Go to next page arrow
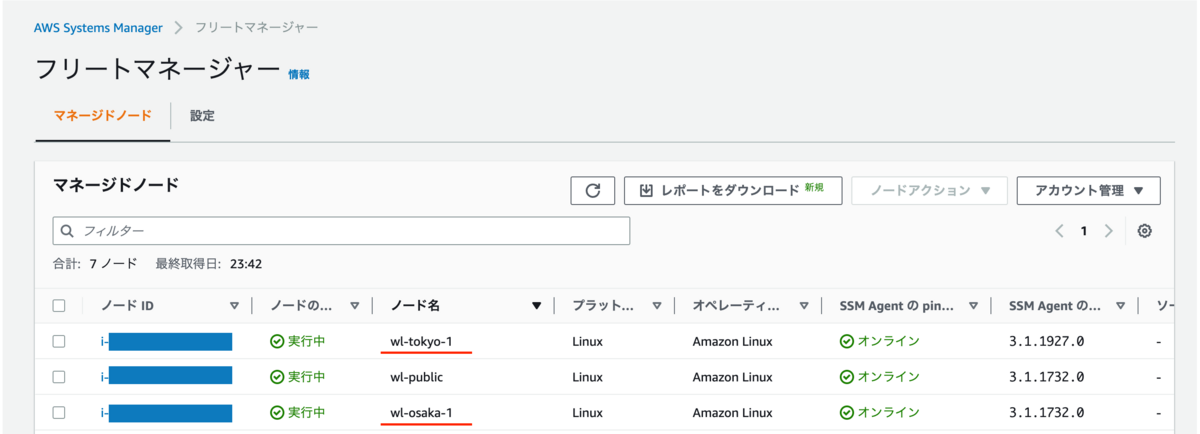1200x434 pixels. pyautogui.click(x=1108, y=231)
